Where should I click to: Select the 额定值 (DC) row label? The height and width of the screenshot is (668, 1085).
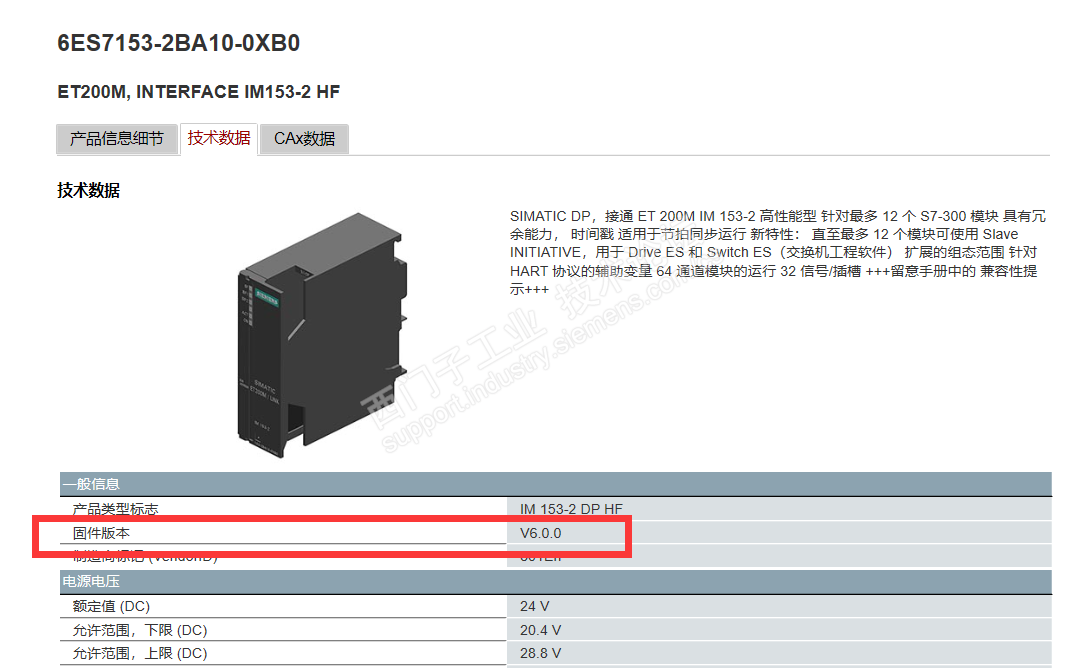(111, 606)
